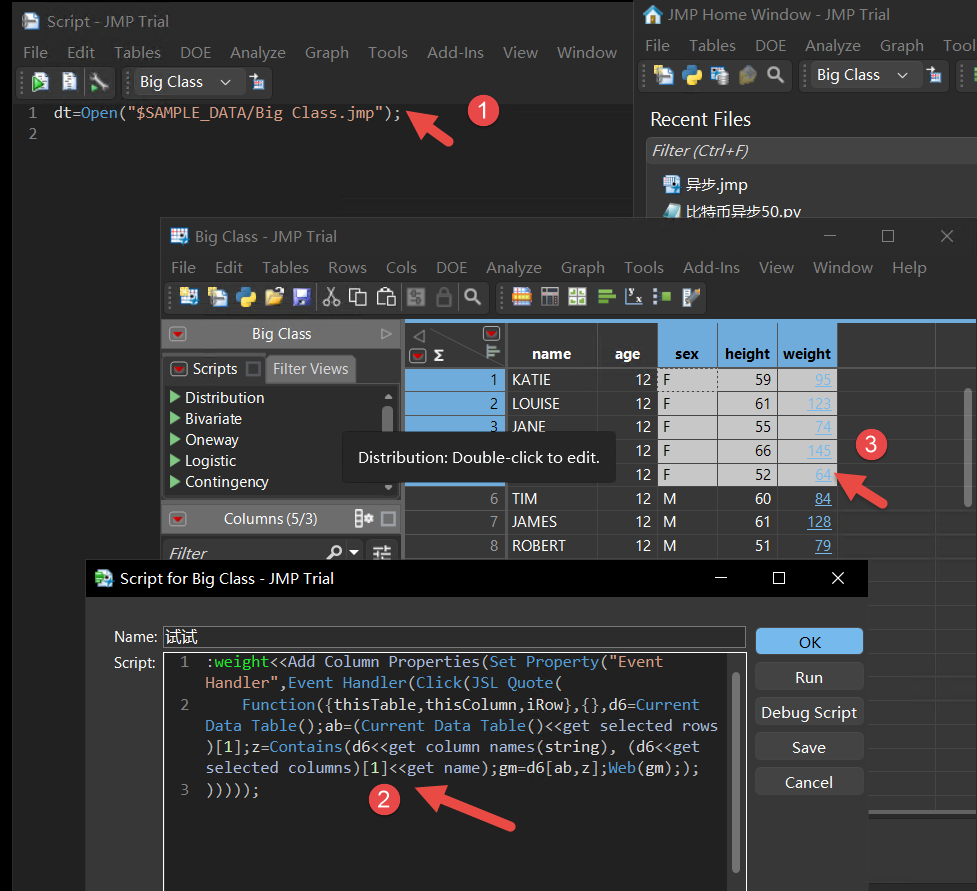The height and width of the screenshot is (891, 977).
Task: Run the Contingency table script
Action: point(175,482)
